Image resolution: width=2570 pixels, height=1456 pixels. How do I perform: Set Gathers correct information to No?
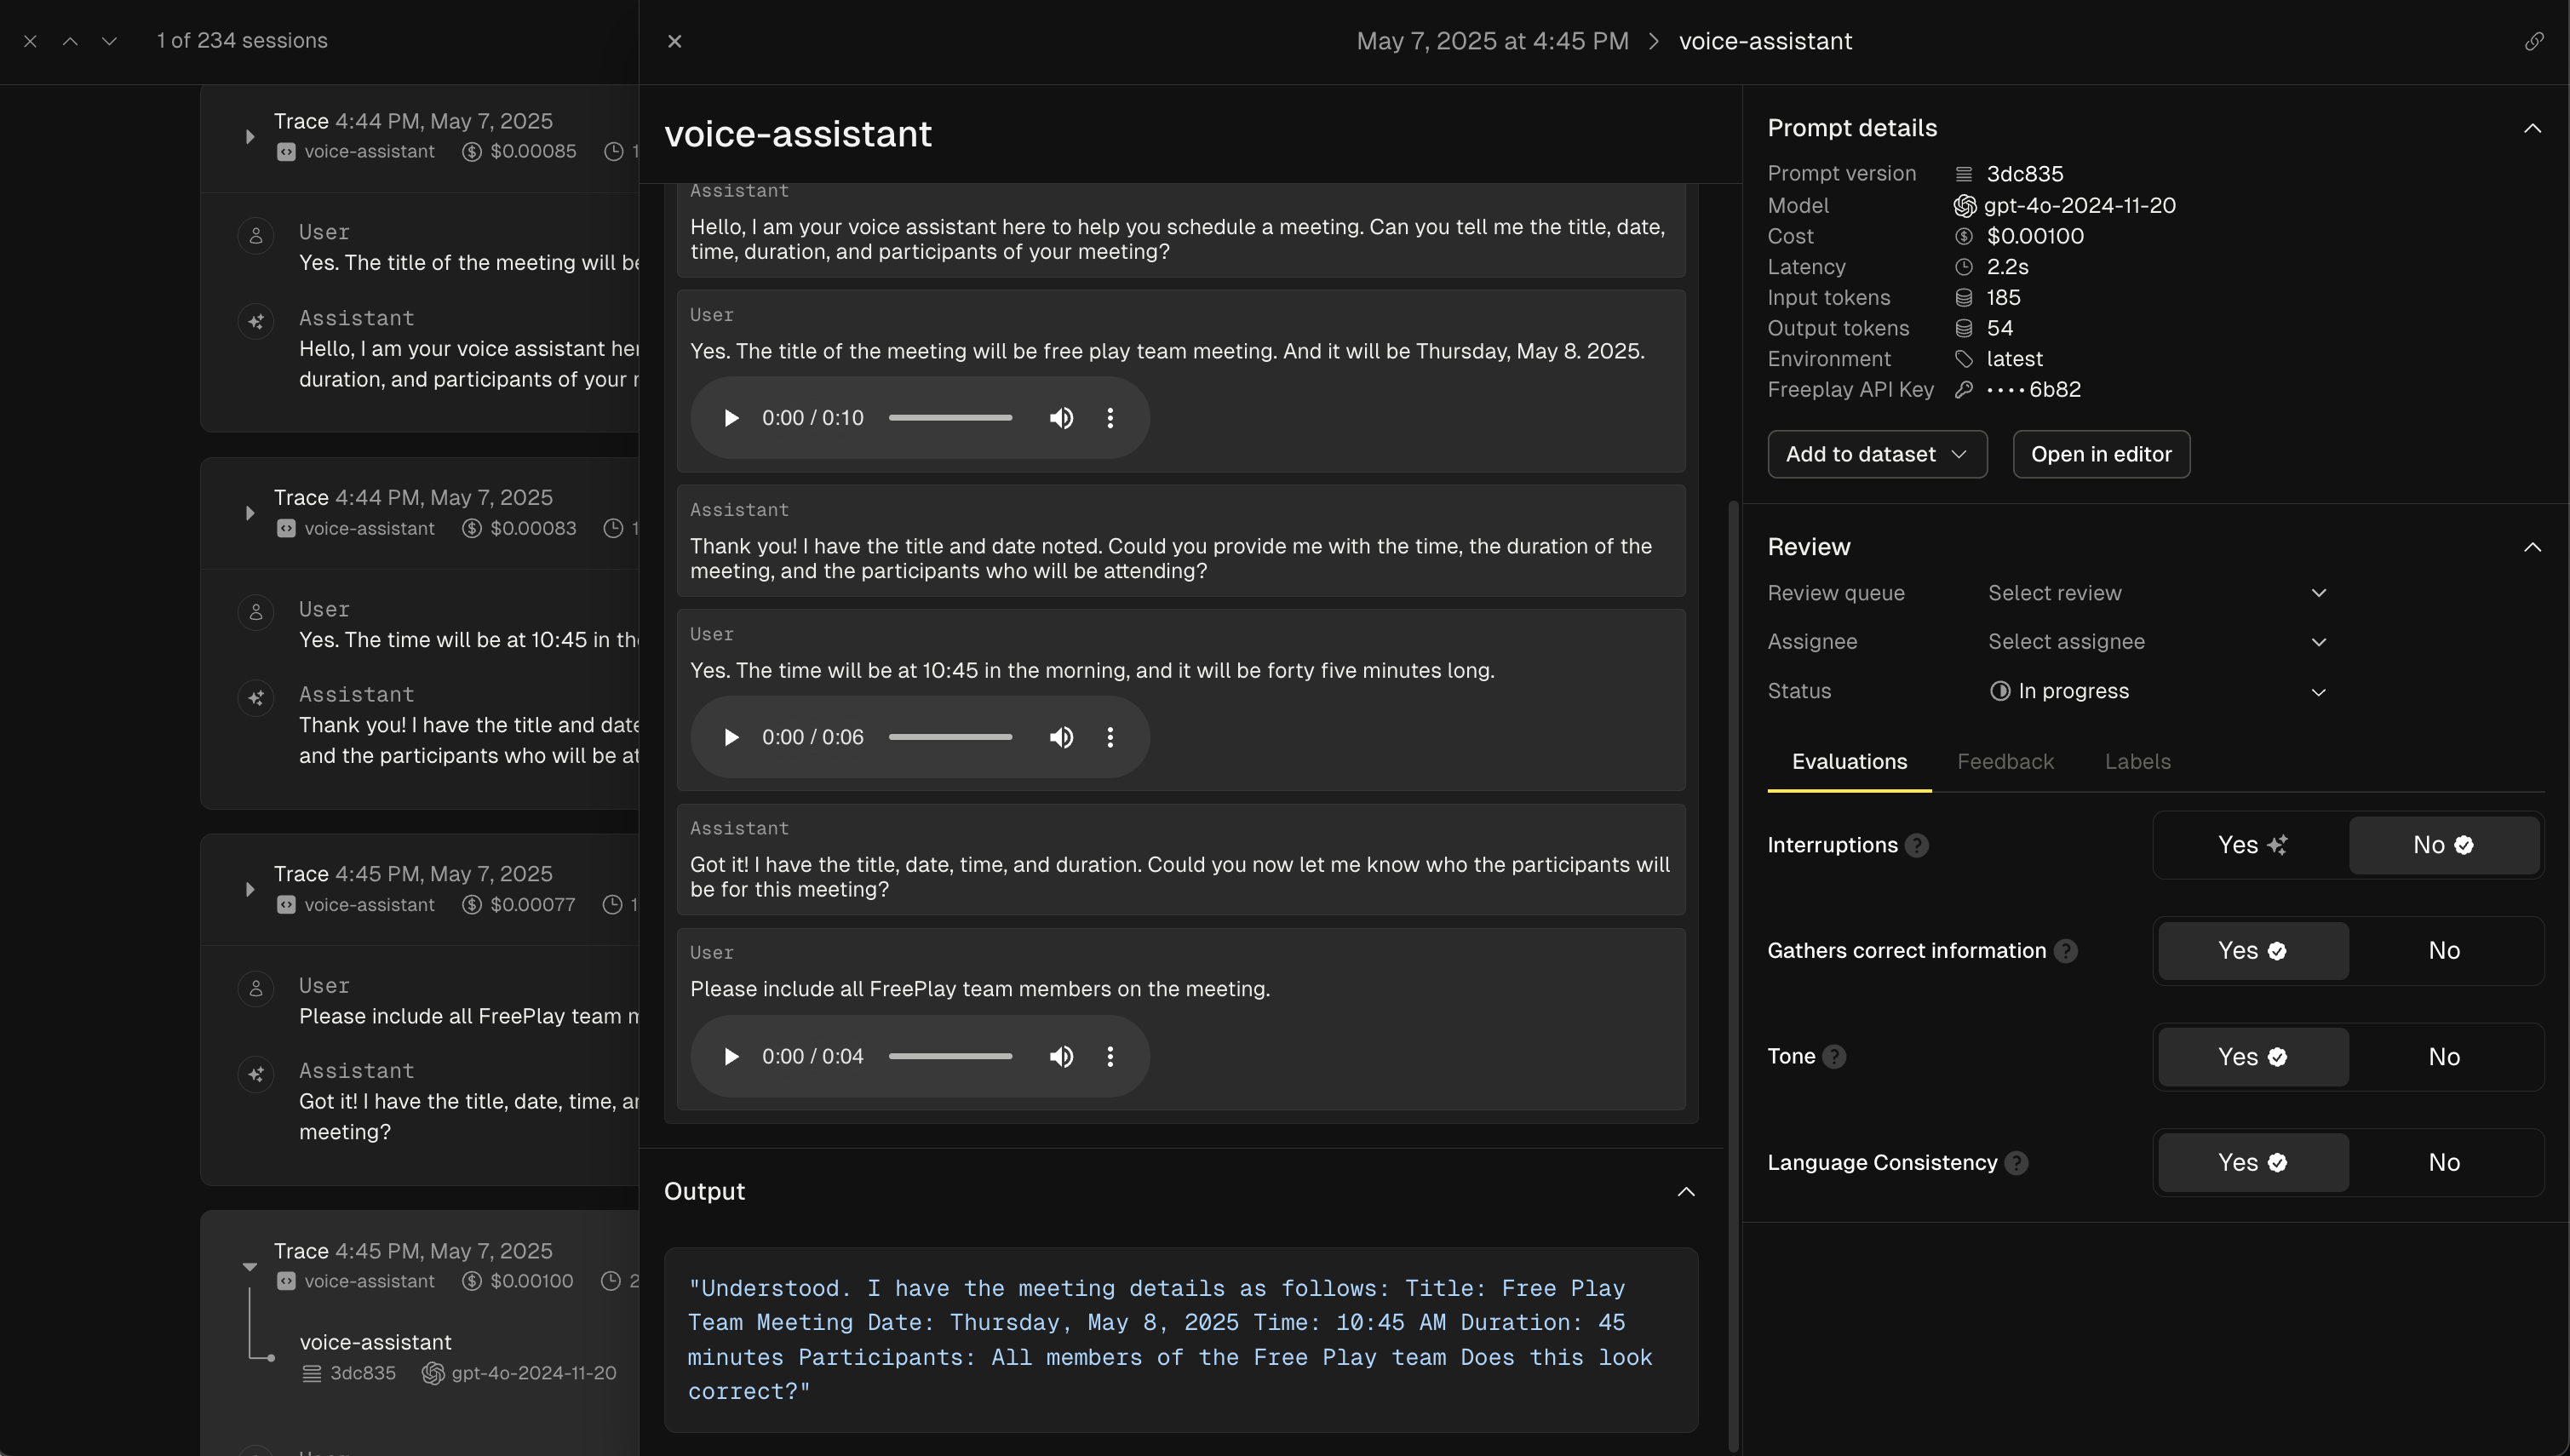[2443, 951]
